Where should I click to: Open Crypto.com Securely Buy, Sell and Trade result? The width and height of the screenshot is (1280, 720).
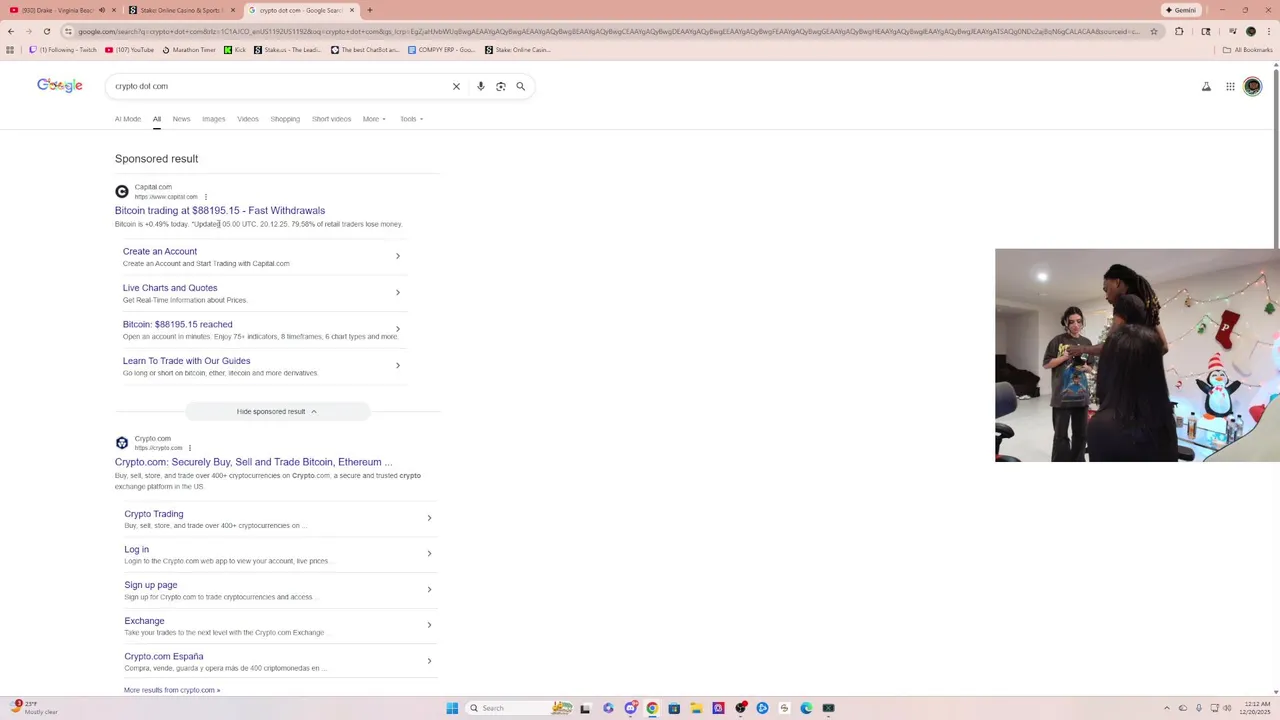(254, 462)
